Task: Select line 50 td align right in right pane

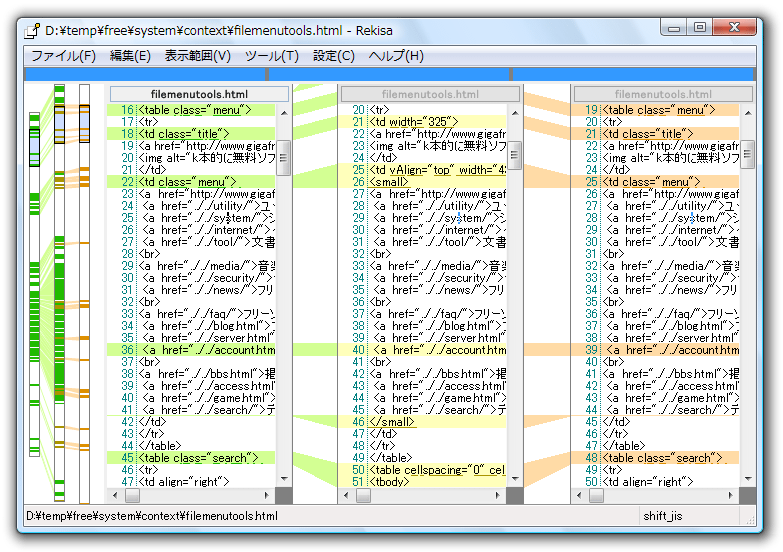Action: tap(655, 482)
